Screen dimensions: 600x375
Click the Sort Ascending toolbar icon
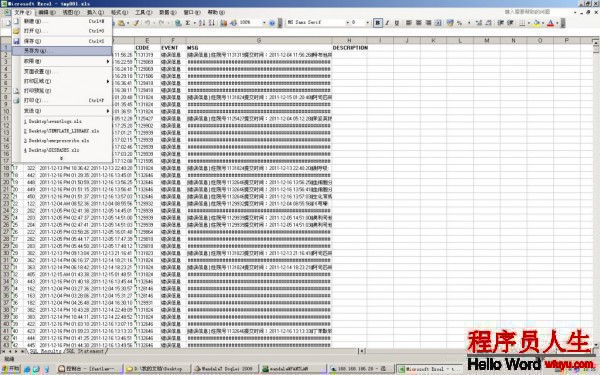[202, 23]
